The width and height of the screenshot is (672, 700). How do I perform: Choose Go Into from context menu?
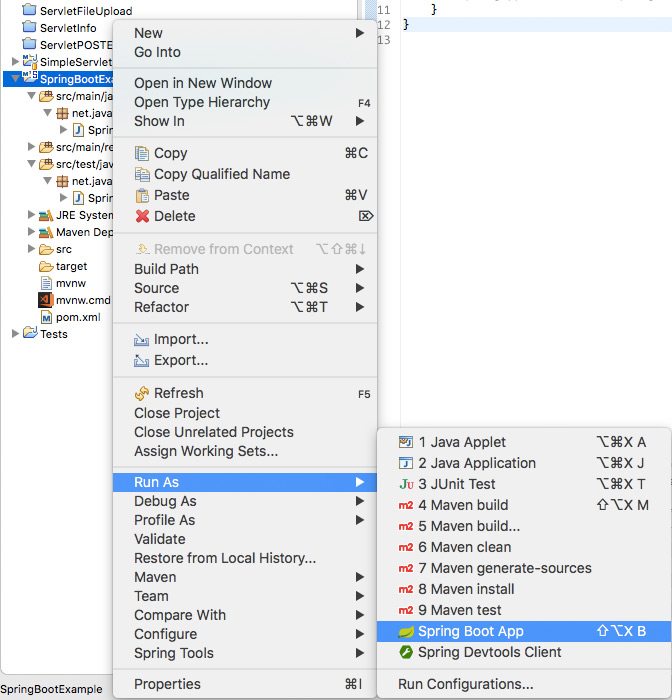click(245, 52)
